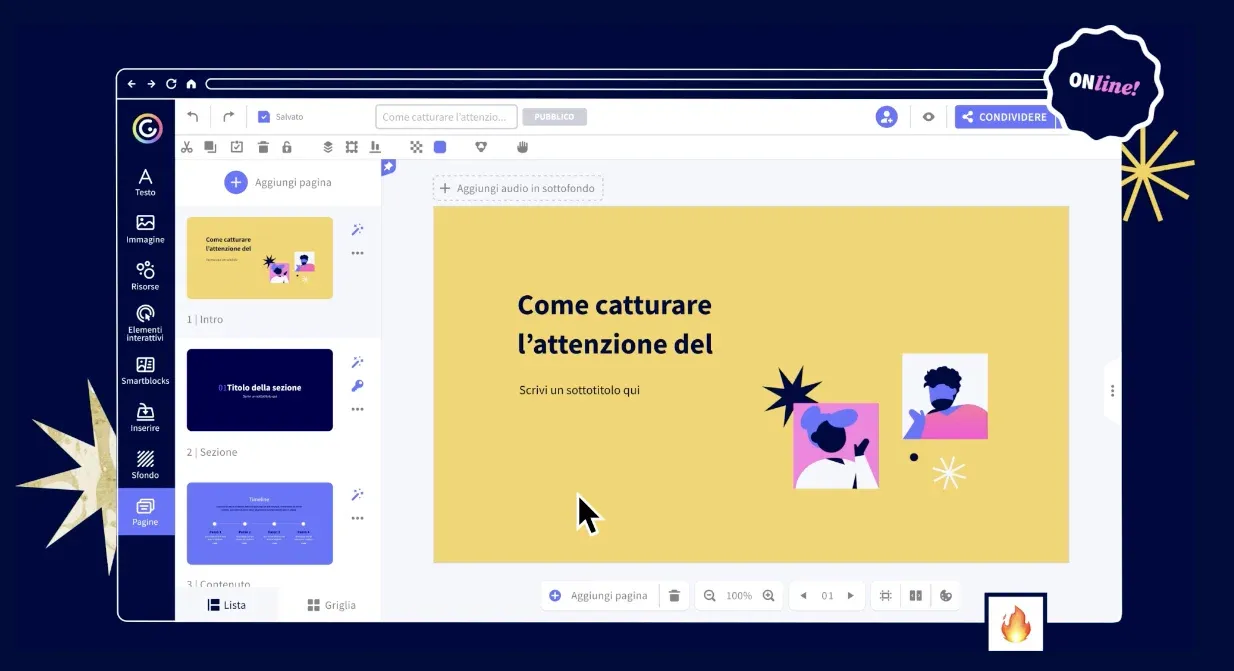Viewport: 1234px width, 671px height.
Task: Click the trash delete icon in the toolbar
Action: pos(263,147)
